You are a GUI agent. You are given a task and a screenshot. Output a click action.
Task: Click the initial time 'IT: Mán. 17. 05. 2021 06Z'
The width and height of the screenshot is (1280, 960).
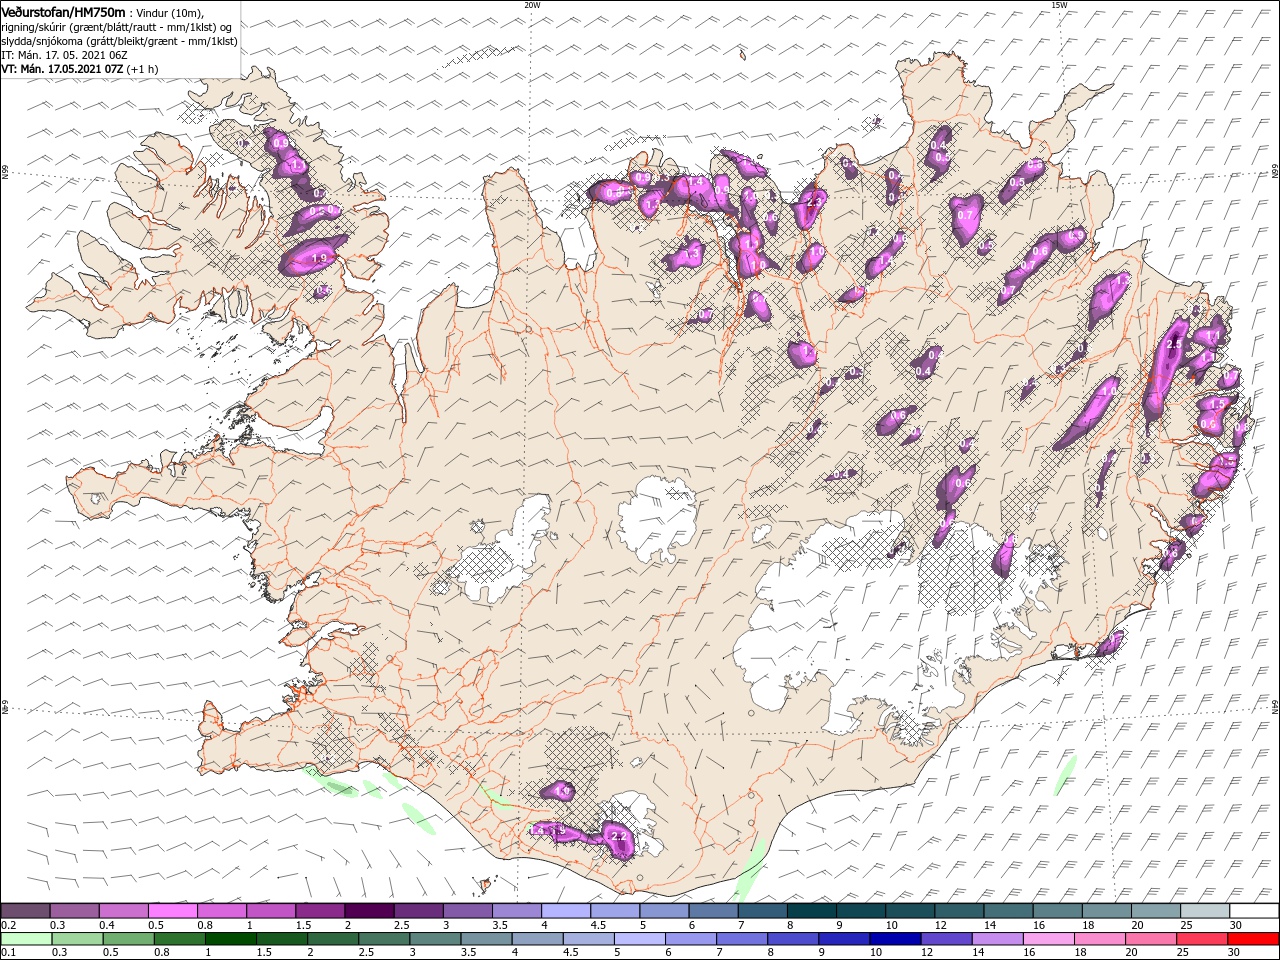[x=65, y=55]
